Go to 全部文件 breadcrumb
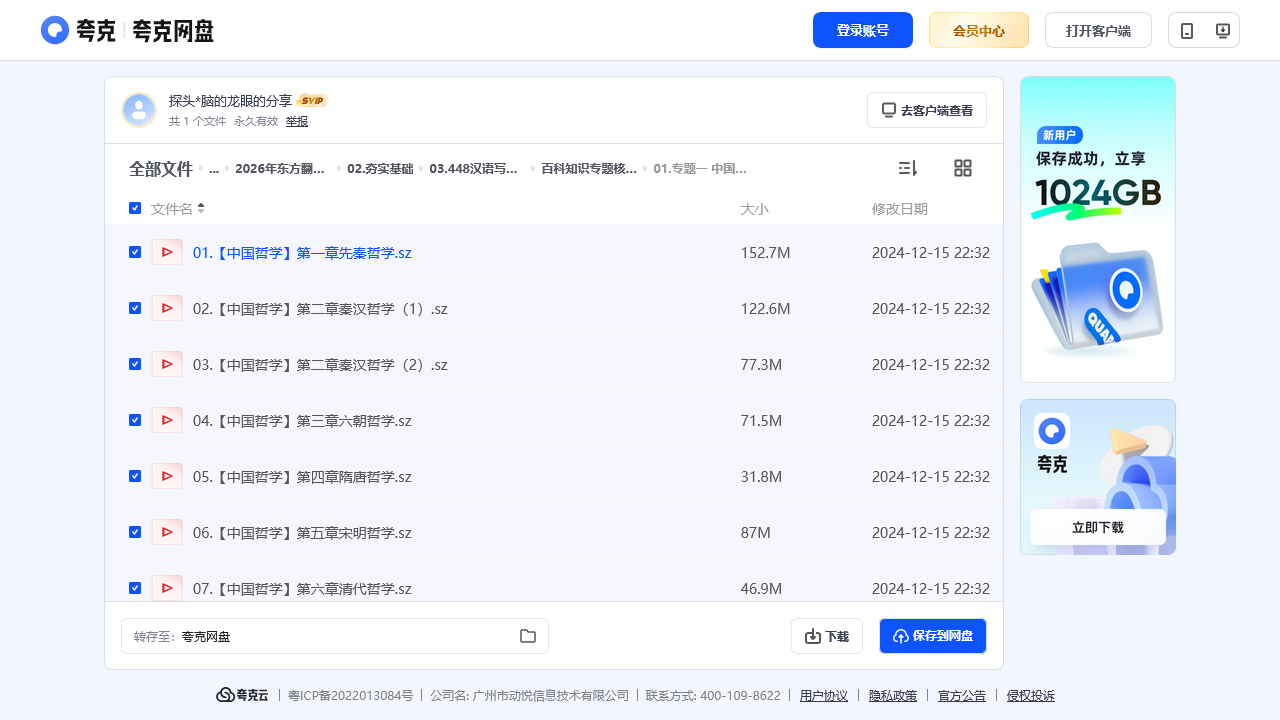 point(161,169)
